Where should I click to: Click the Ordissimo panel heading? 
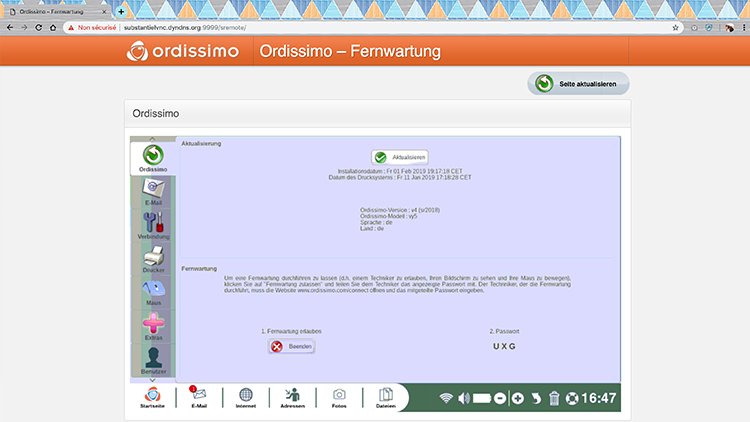click(x=156, y=113)
